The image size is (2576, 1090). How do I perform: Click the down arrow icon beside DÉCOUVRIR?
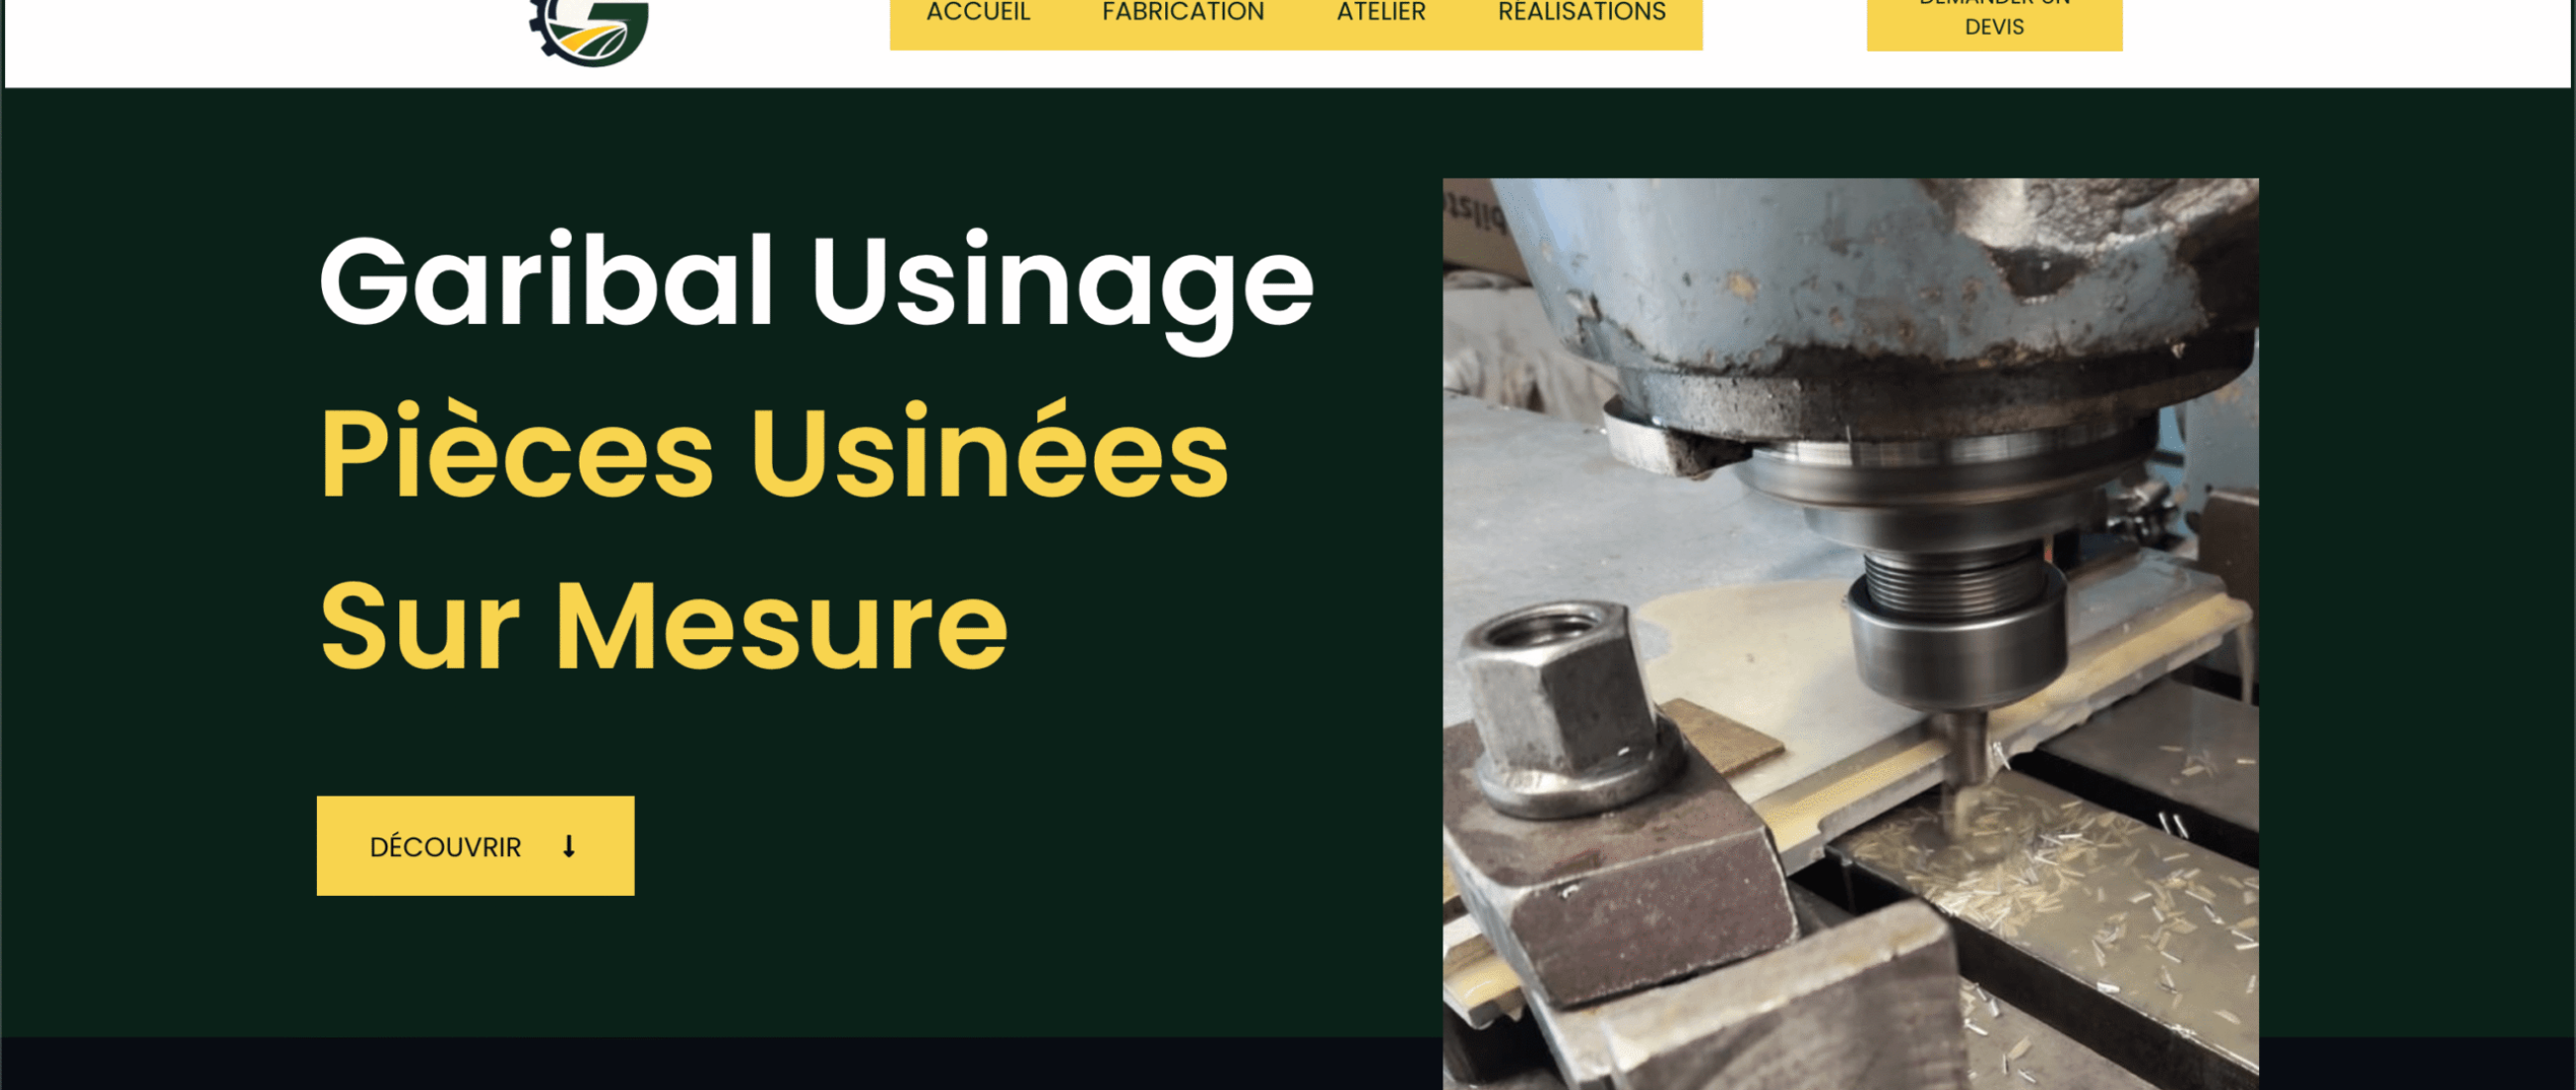click(x=569, y=846)
